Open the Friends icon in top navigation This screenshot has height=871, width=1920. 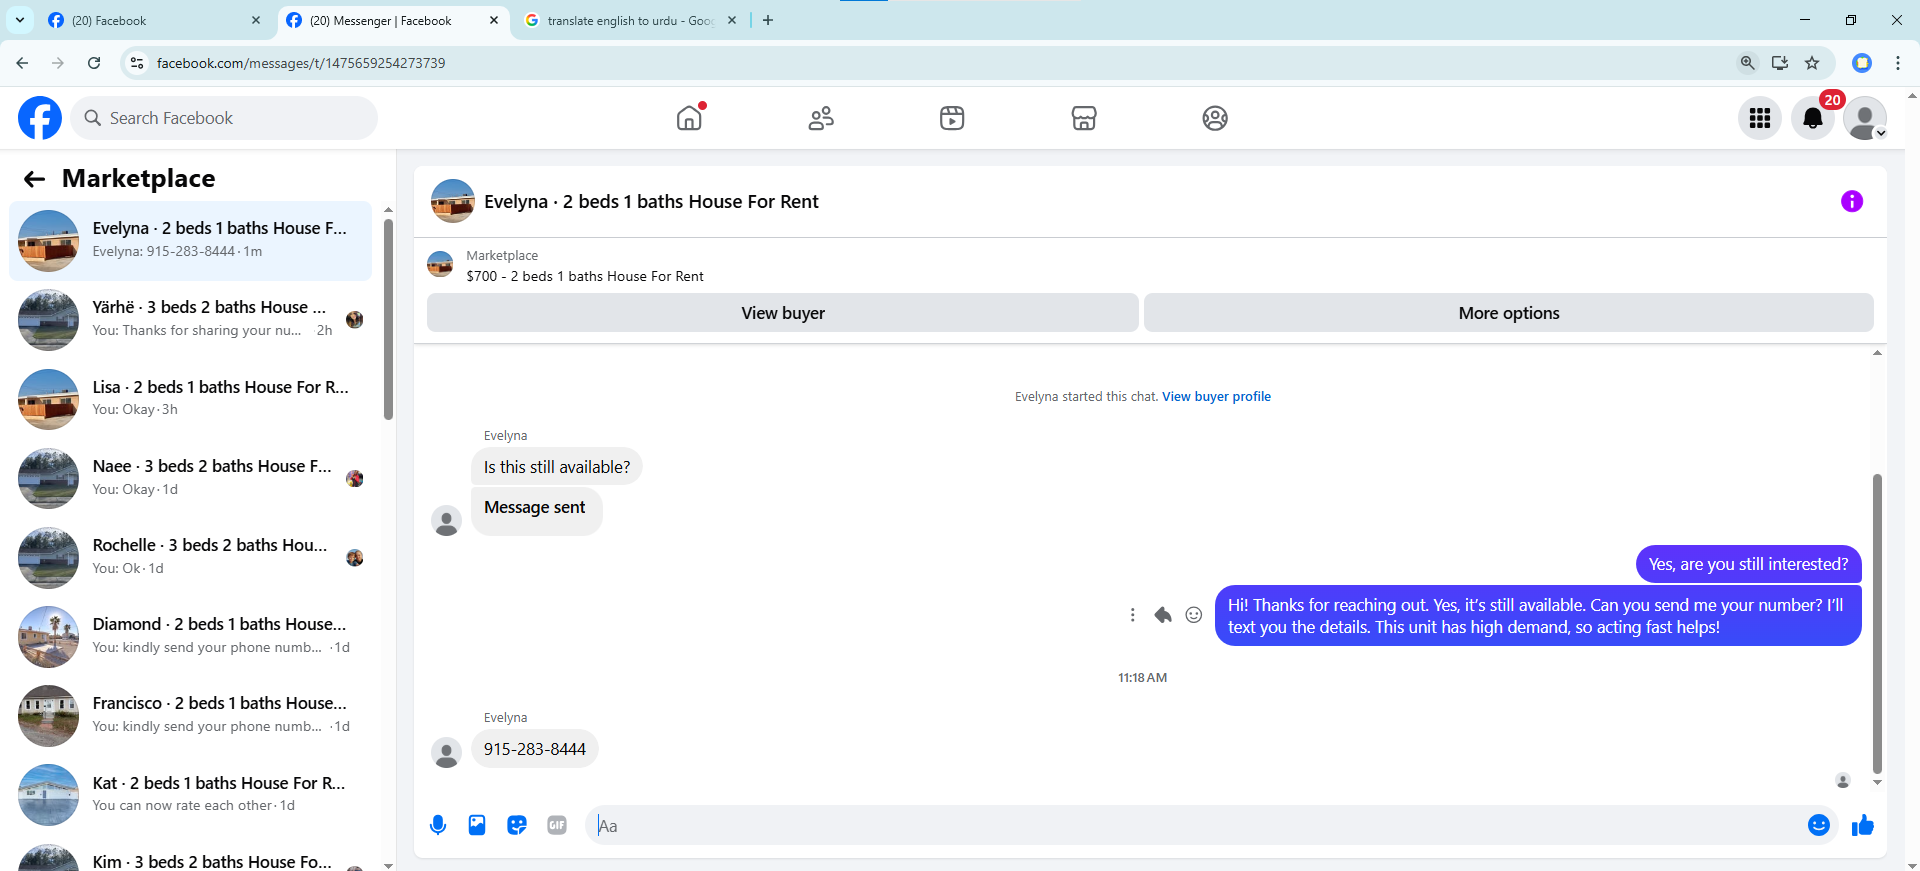pyautogui.click(x=821, y=118)
